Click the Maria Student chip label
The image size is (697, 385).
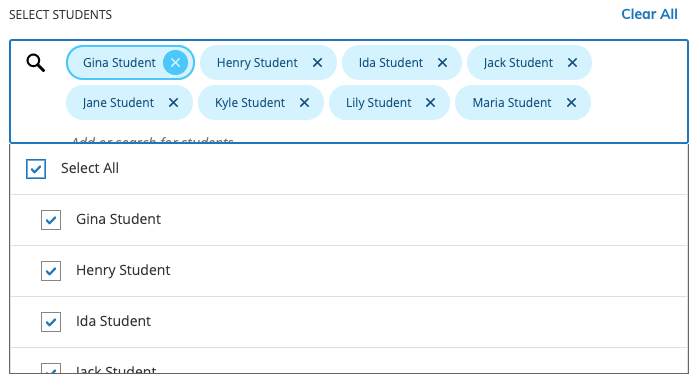[512, 103]
